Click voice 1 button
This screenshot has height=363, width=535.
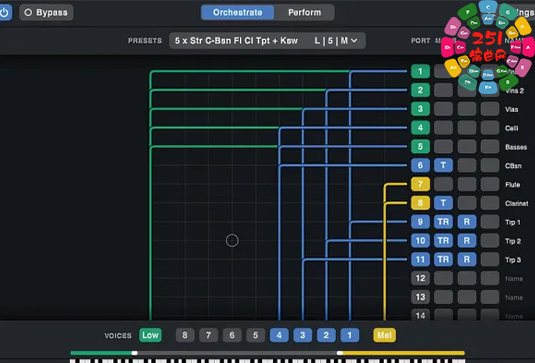click(x=350, y=335)
